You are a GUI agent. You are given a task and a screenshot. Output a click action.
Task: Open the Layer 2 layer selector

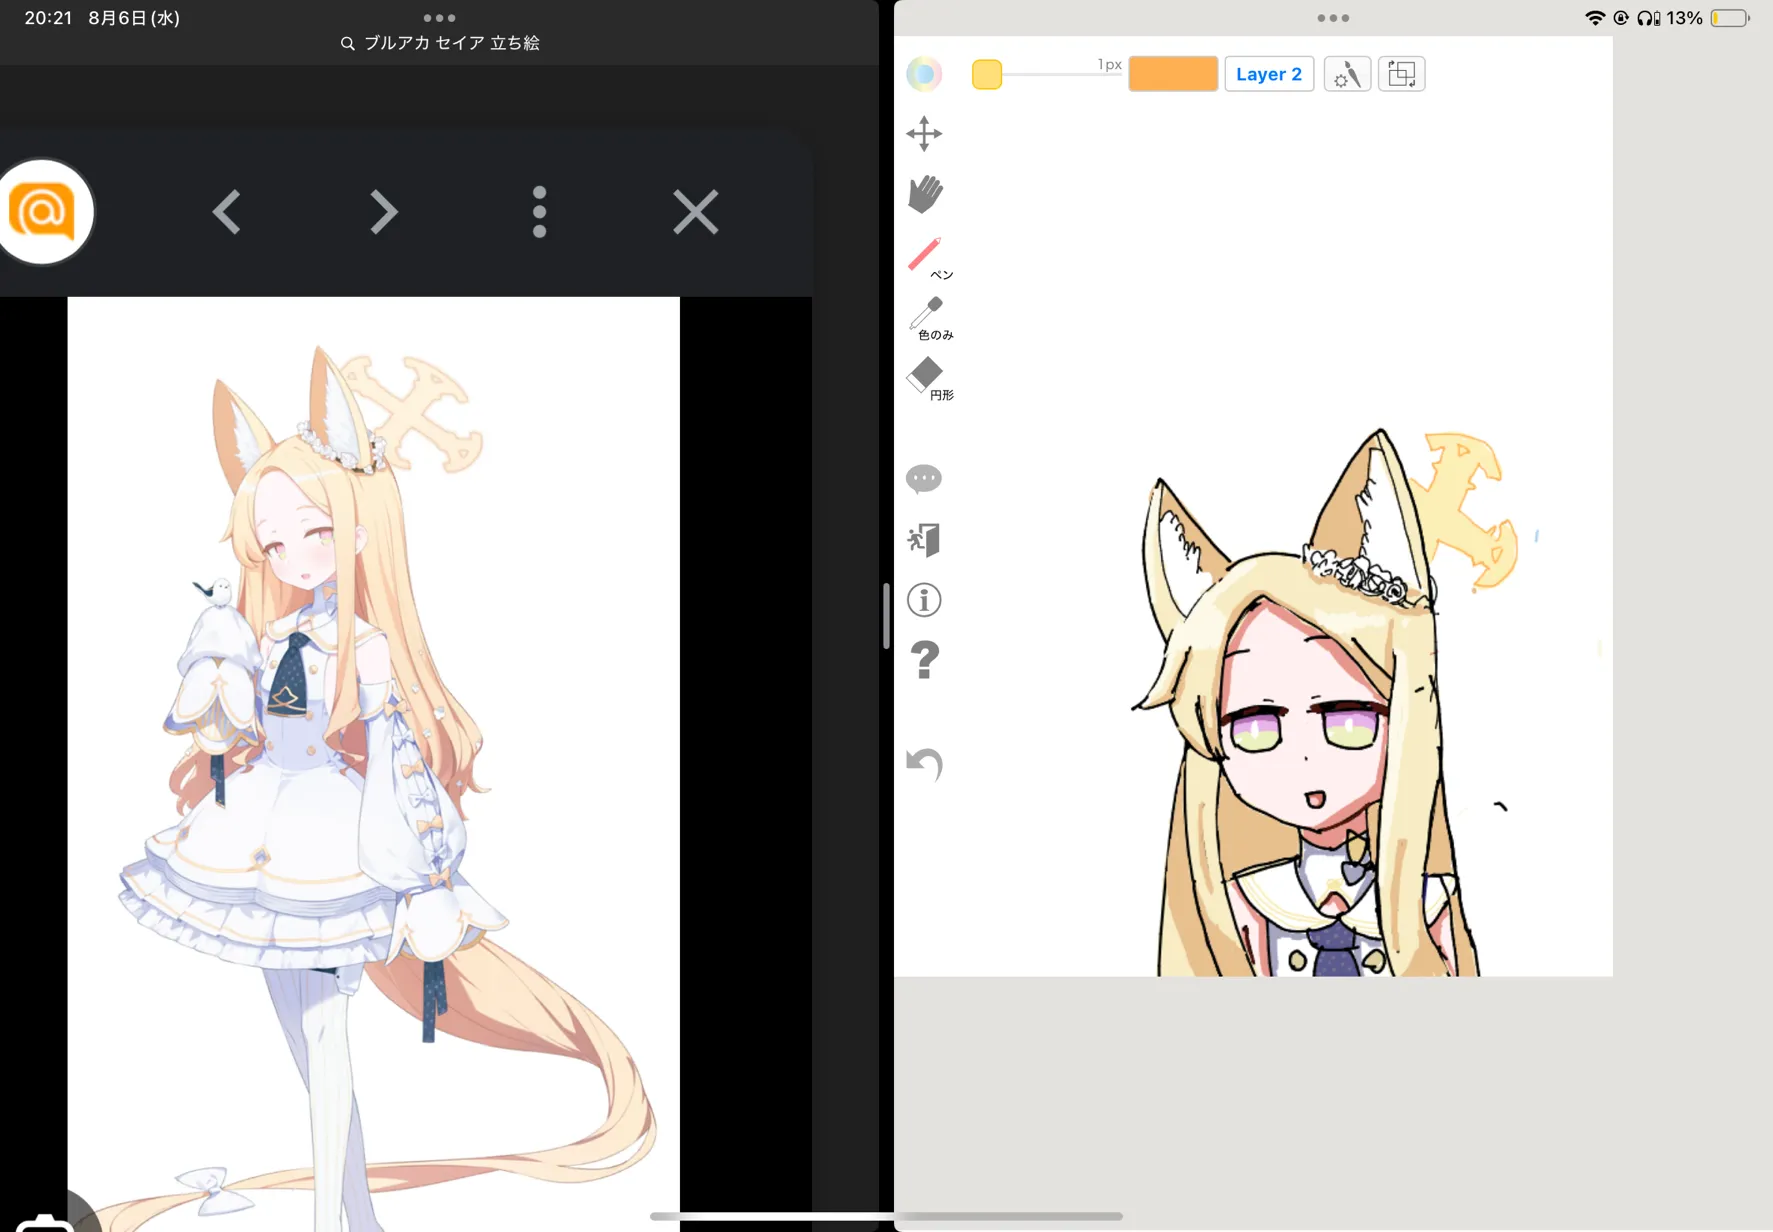point(1269,74)
